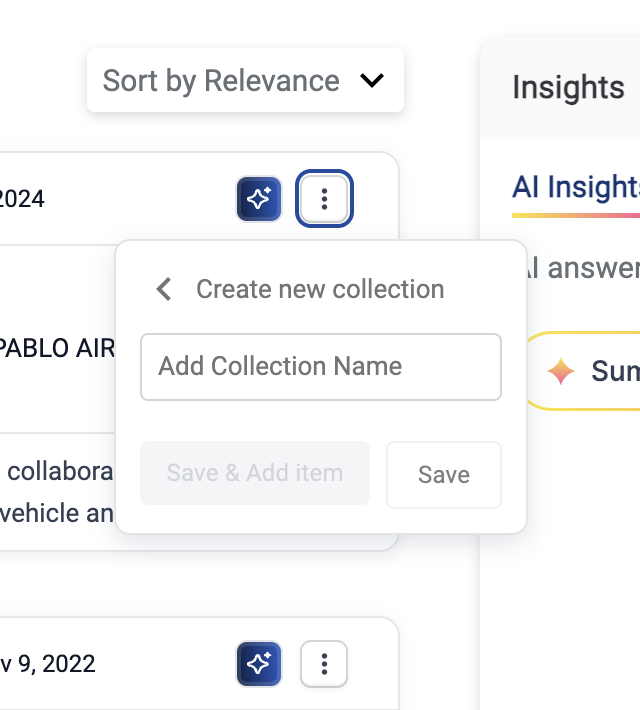The height and width of the screenshot is (710, 640).
Task: Click the Insights panel heading
Action: click(x=568, y=87)
